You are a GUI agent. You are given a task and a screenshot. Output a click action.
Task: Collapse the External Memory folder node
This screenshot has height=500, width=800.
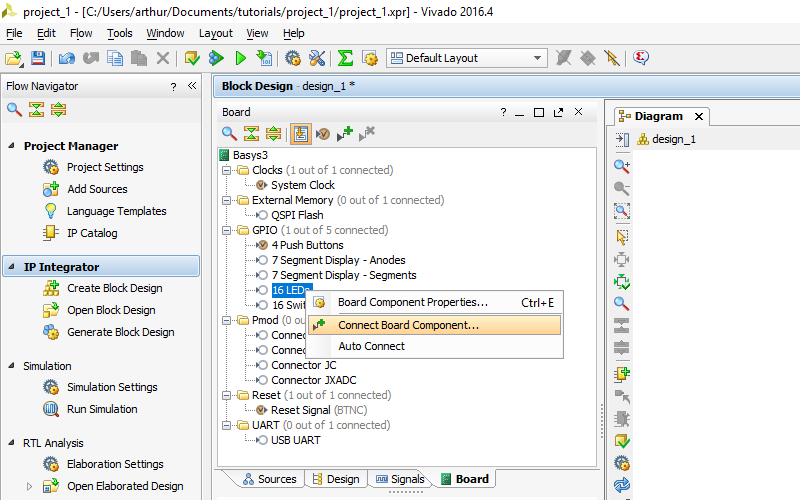point(227,201)
